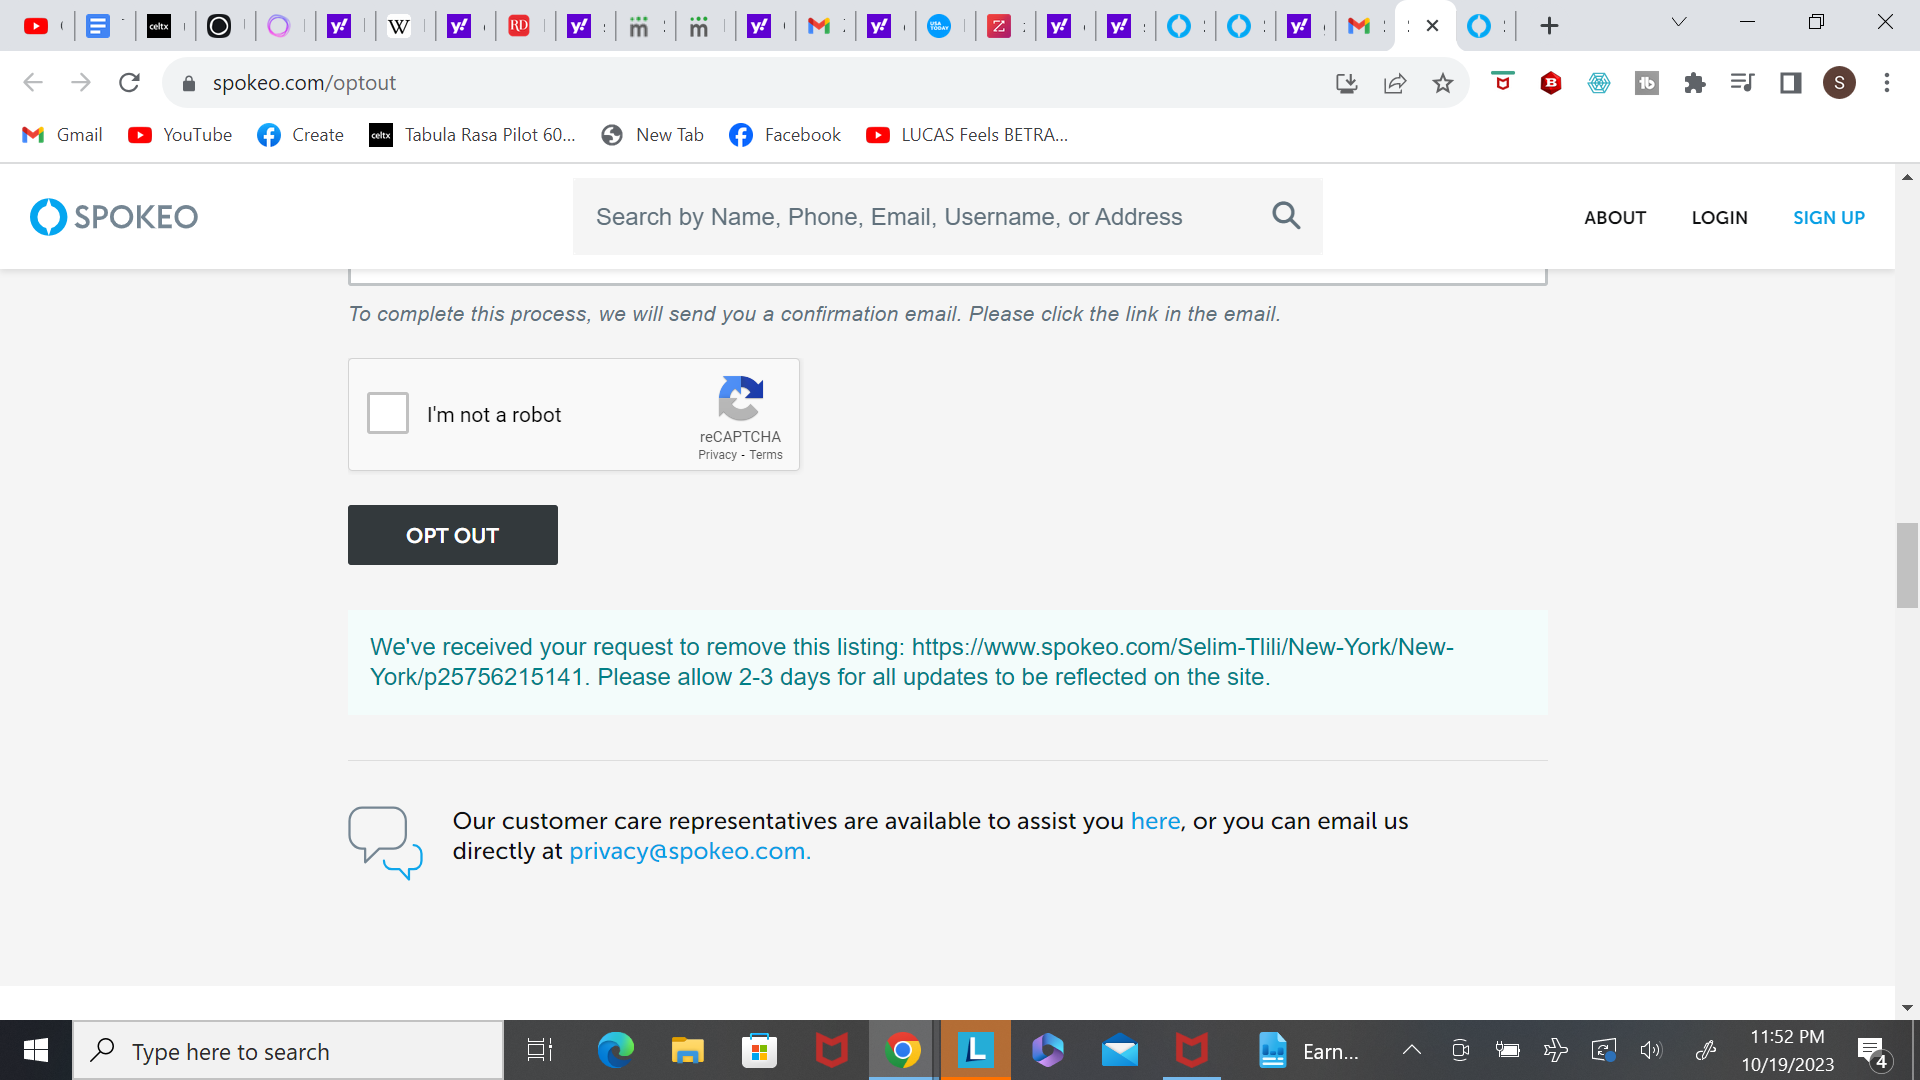Open YouTube bookmark
1920x1080 pixels.
(x=180, y=135)
